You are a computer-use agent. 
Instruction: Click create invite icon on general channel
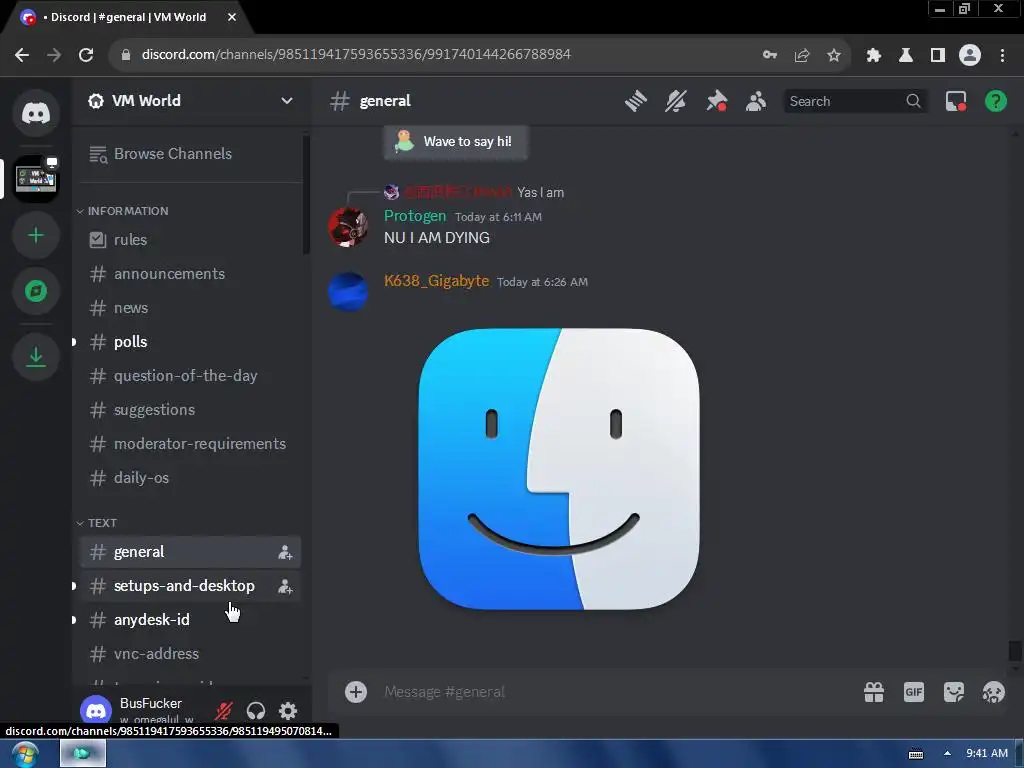(x=285, y=552)
